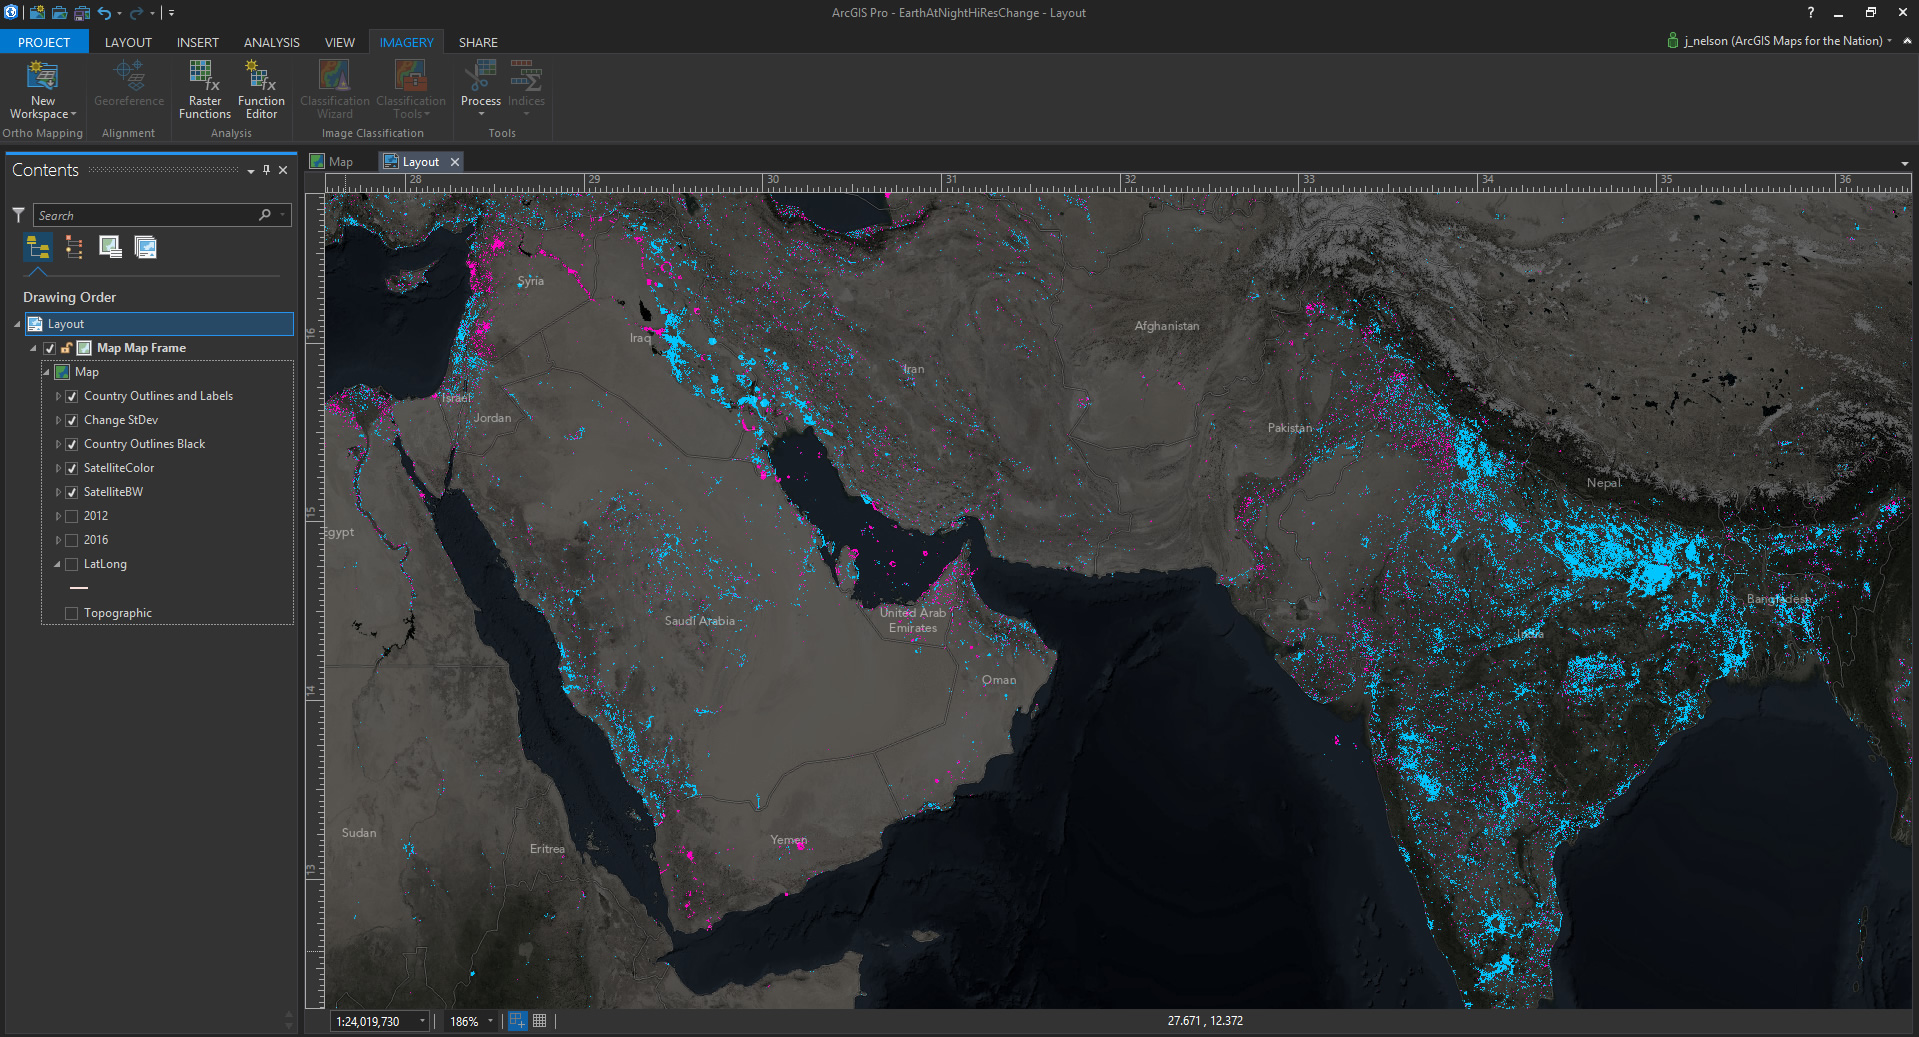1919x1037 pixels.
Task: Close the Layout view tab
Action: [x=455, y=162]
